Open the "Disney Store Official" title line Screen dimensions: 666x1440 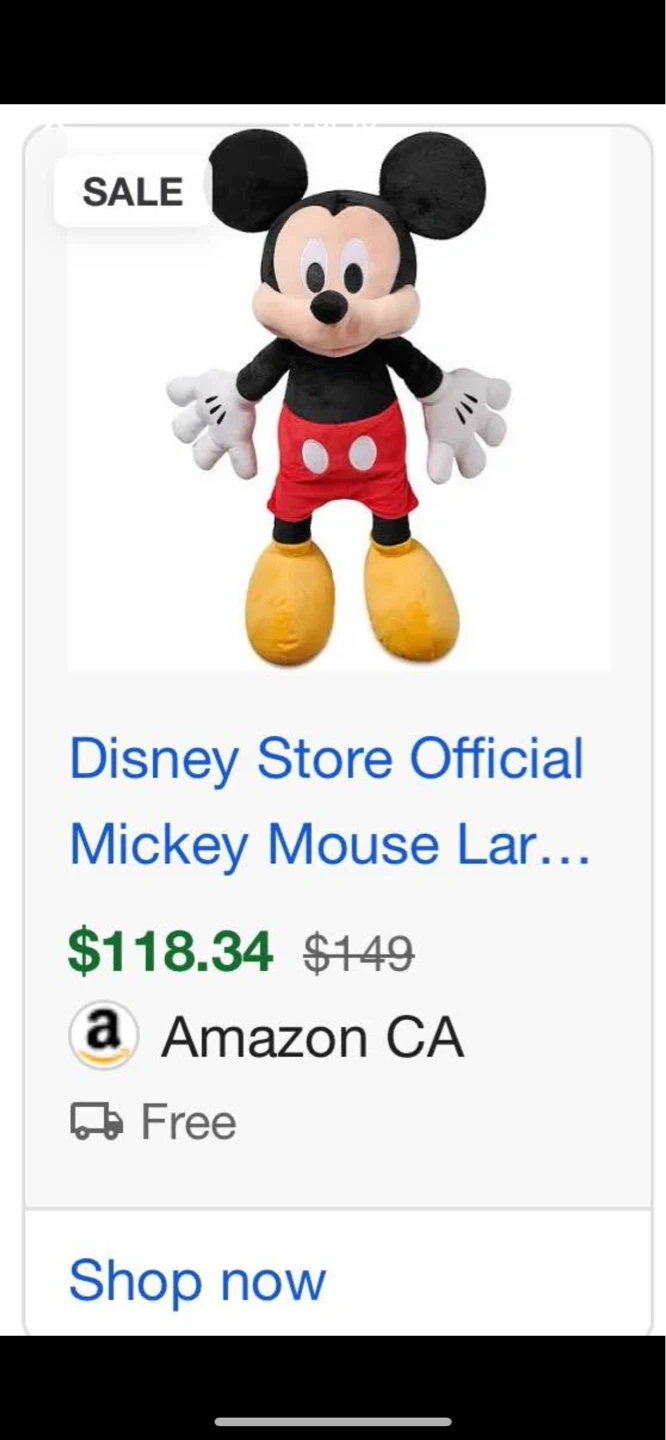(x=326, y=758)
